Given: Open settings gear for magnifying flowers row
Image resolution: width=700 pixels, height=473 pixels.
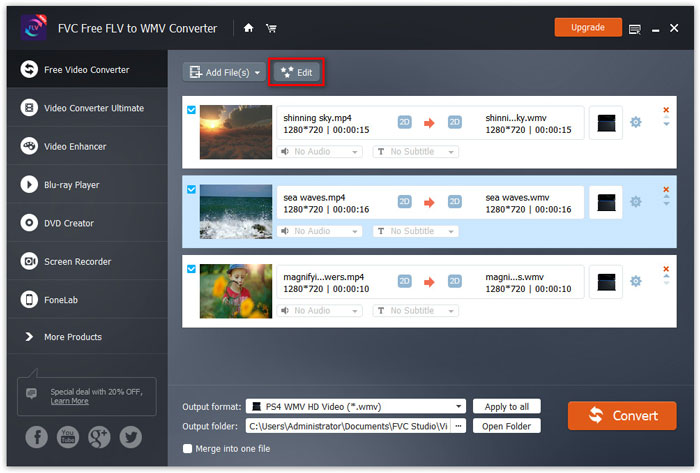Looking at the screenshot, I should (x=635, y=281).
